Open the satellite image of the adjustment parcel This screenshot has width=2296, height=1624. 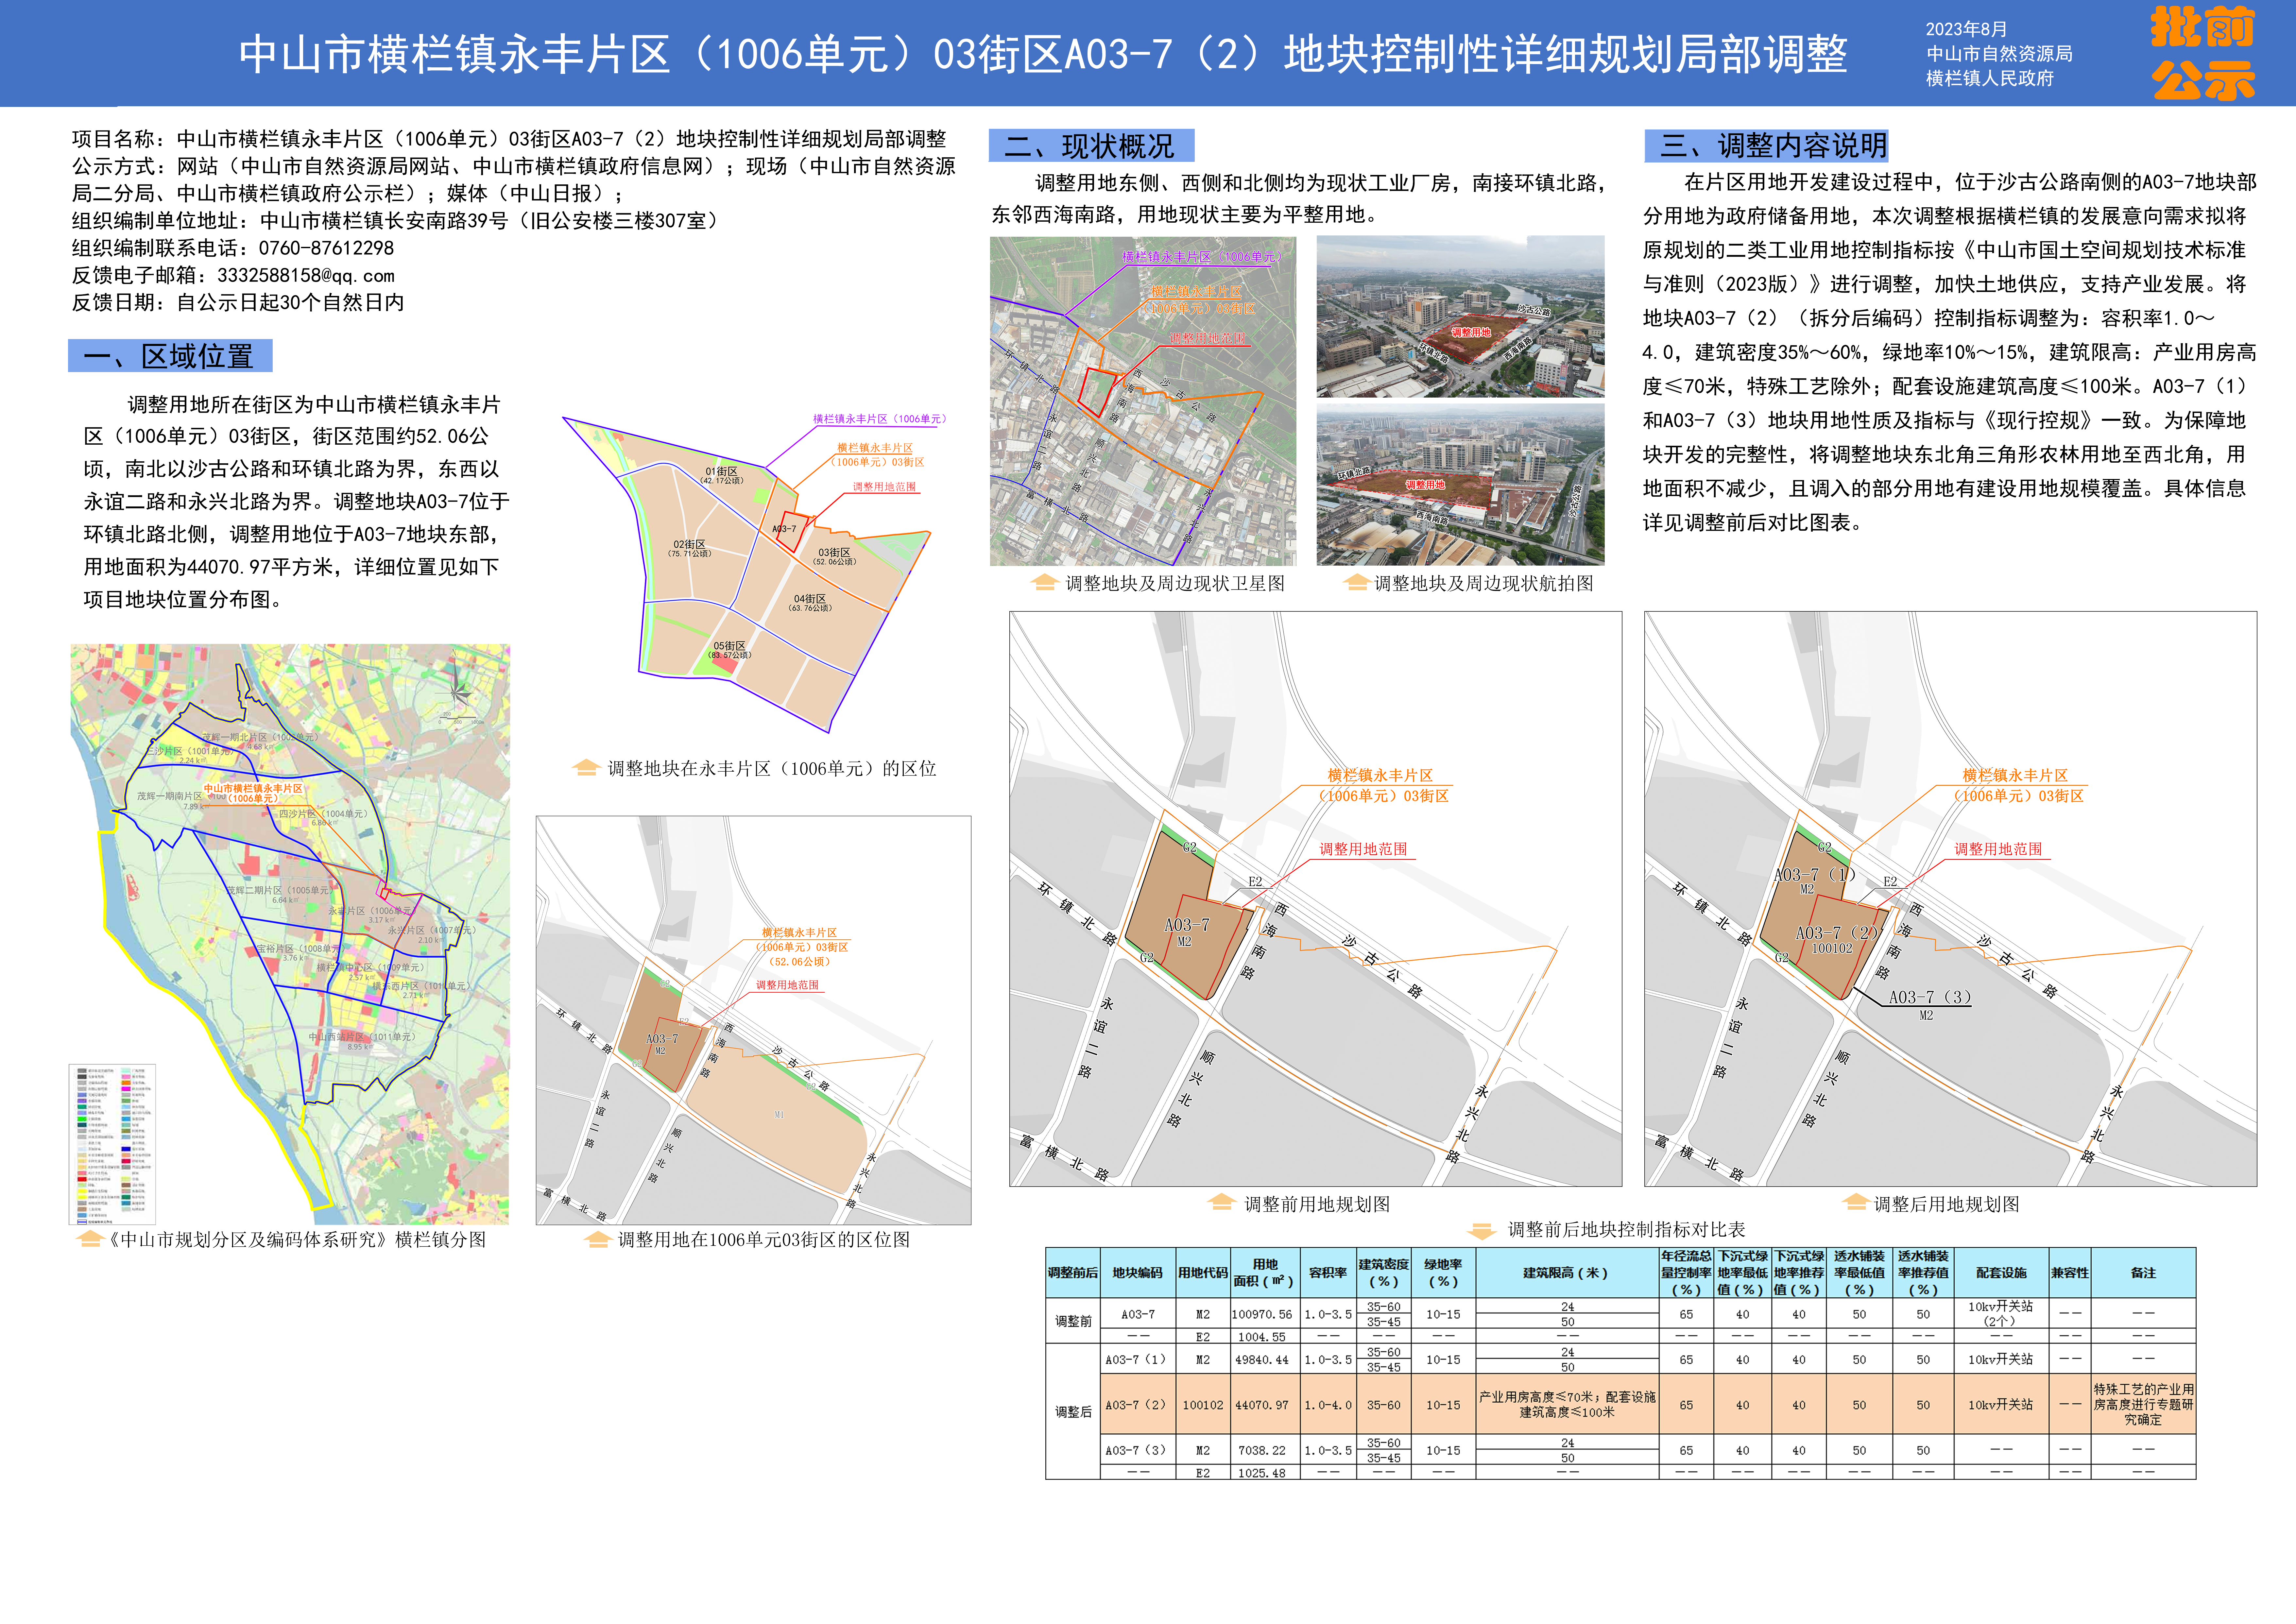click(1143, 401)
